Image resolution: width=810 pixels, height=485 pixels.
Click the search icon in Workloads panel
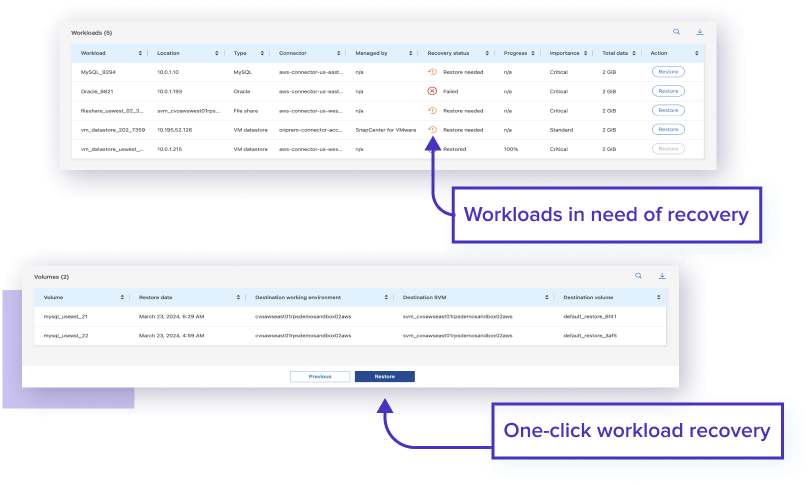pyautogui.click(x=676, y=32)
